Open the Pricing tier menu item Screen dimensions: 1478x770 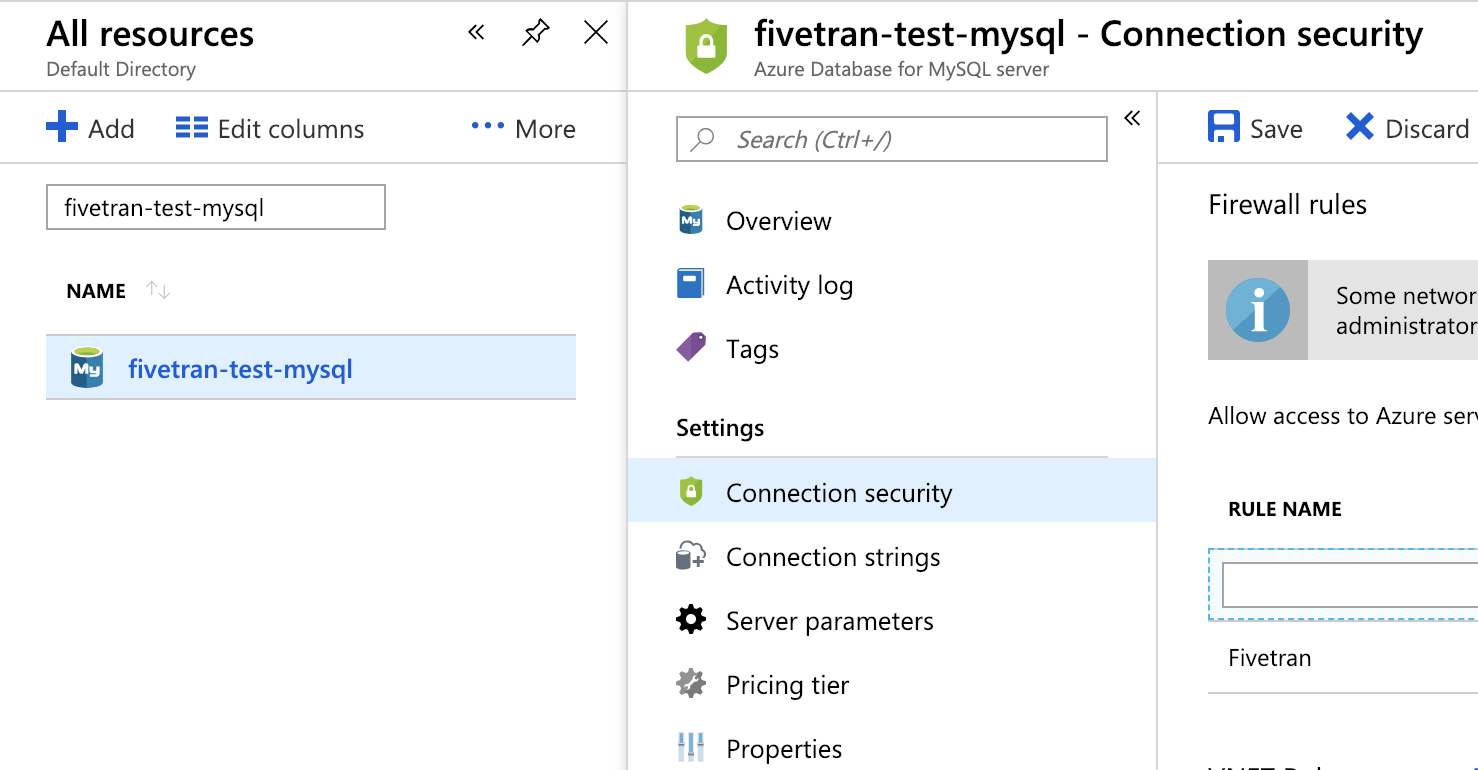787,685
